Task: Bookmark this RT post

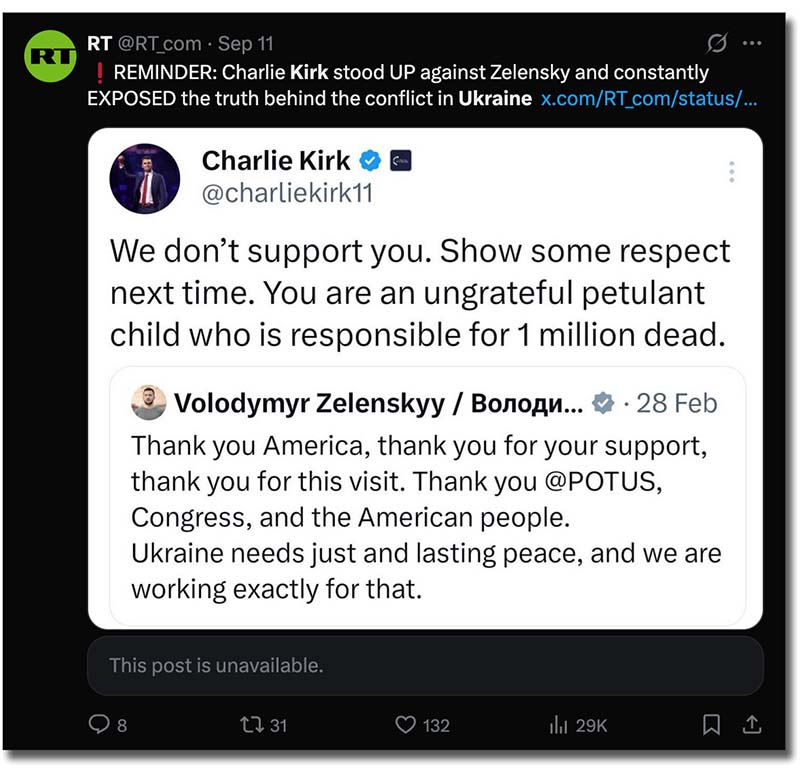Action: tap(711, 724)
